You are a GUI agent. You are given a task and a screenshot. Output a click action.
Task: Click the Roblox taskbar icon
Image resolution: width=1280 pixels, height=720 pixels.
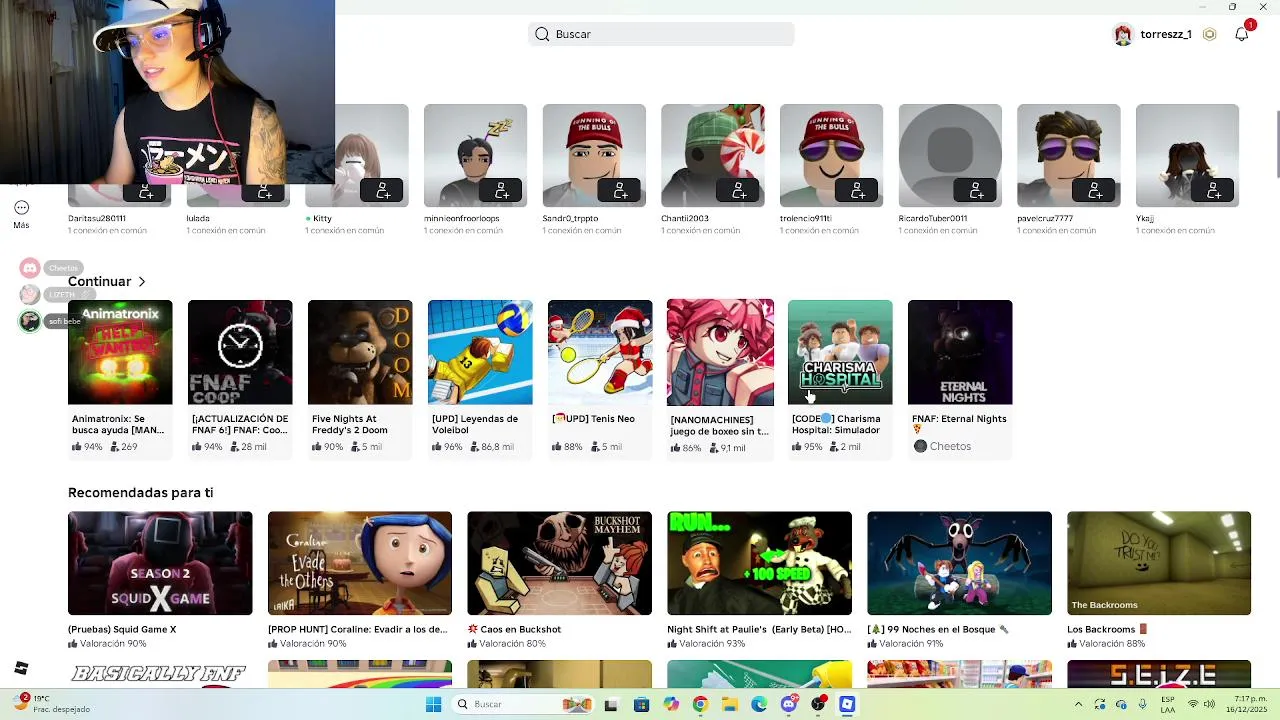[847, 704]
